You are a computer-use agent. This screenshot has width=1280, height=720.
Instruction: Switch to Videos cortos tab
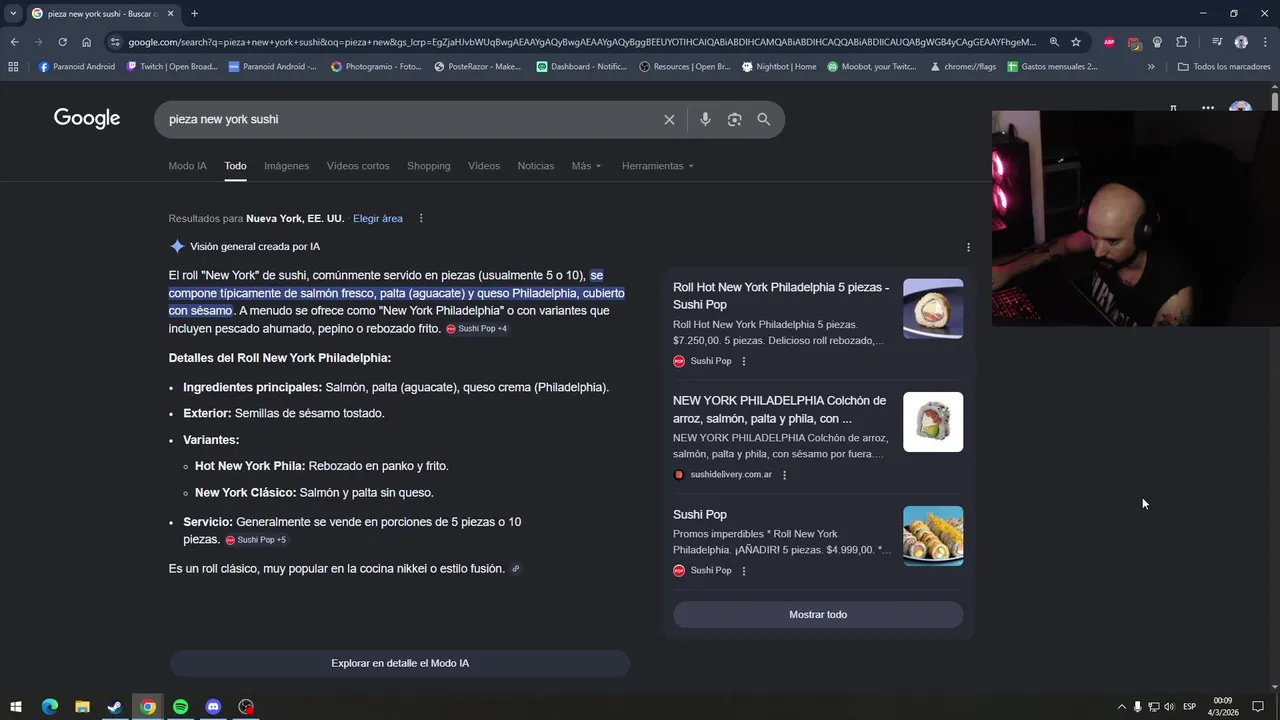[358, 166]
